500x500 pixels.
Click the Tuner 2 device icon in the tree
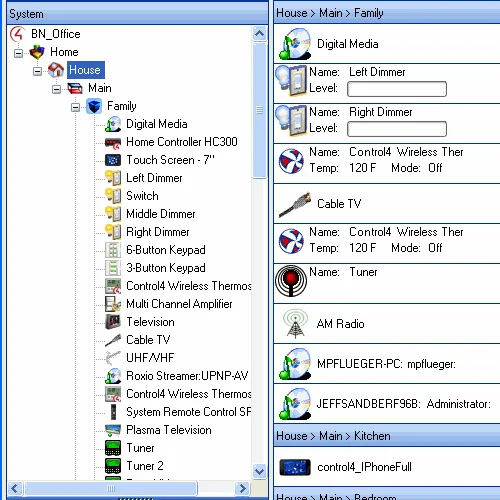coord(113,466)
